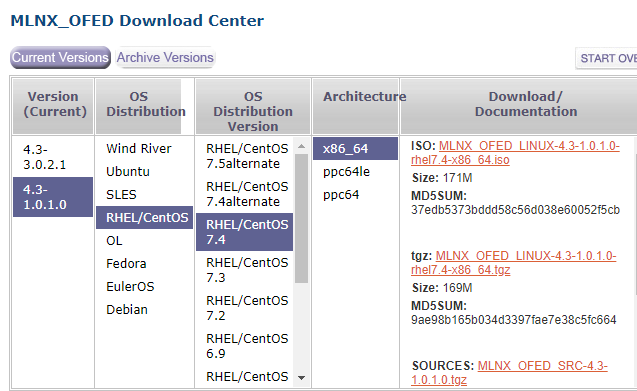Click the OS Distribution Version column header
This screenshot has height=391, width=637.
pos(253,106)
